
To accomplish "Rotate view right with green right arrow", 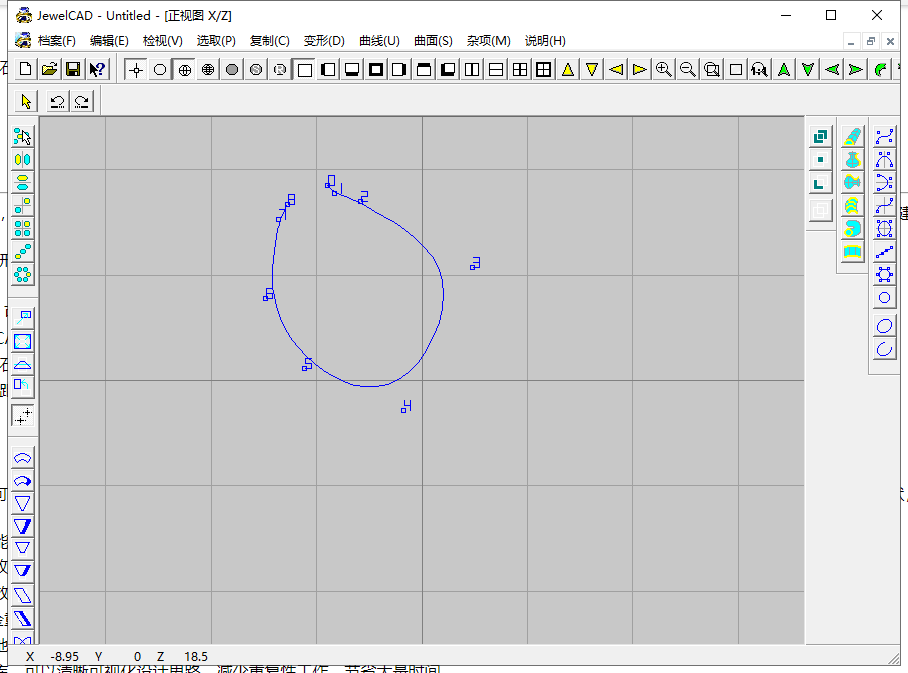I will tap(856, 70).
